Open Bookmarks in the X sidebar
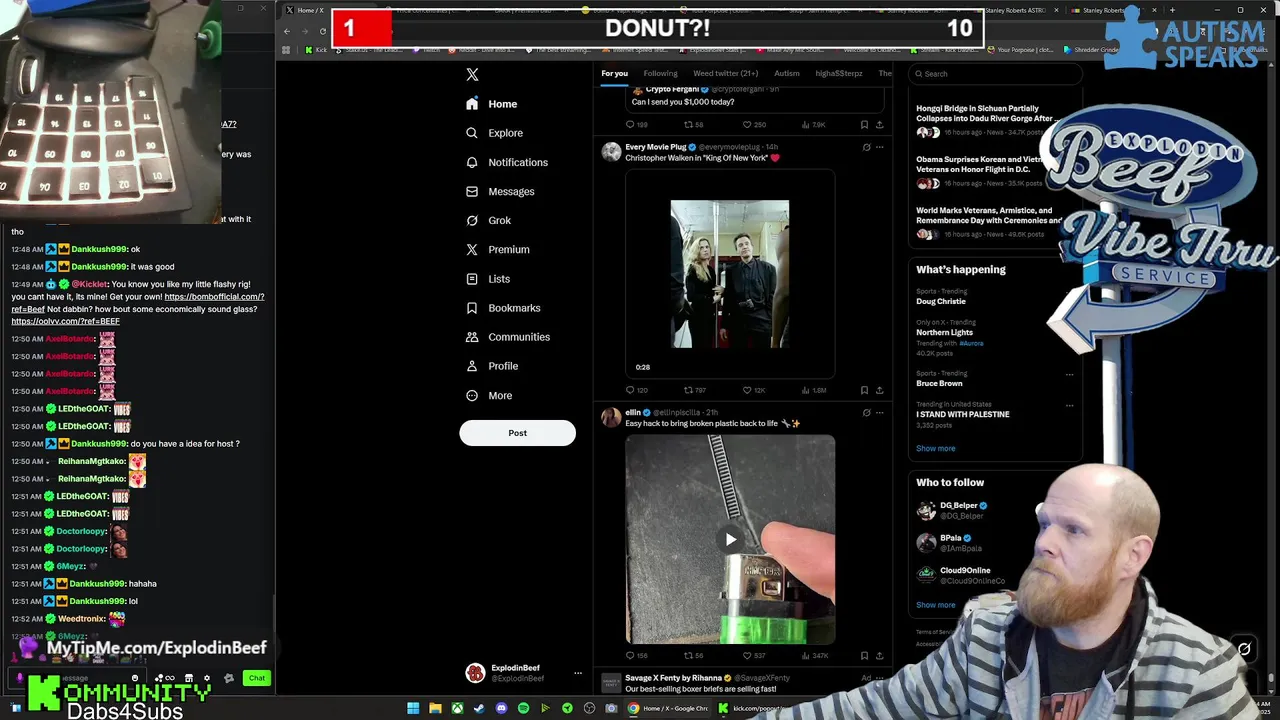This screenshot has height=720, width=1280. pos(502,308)
